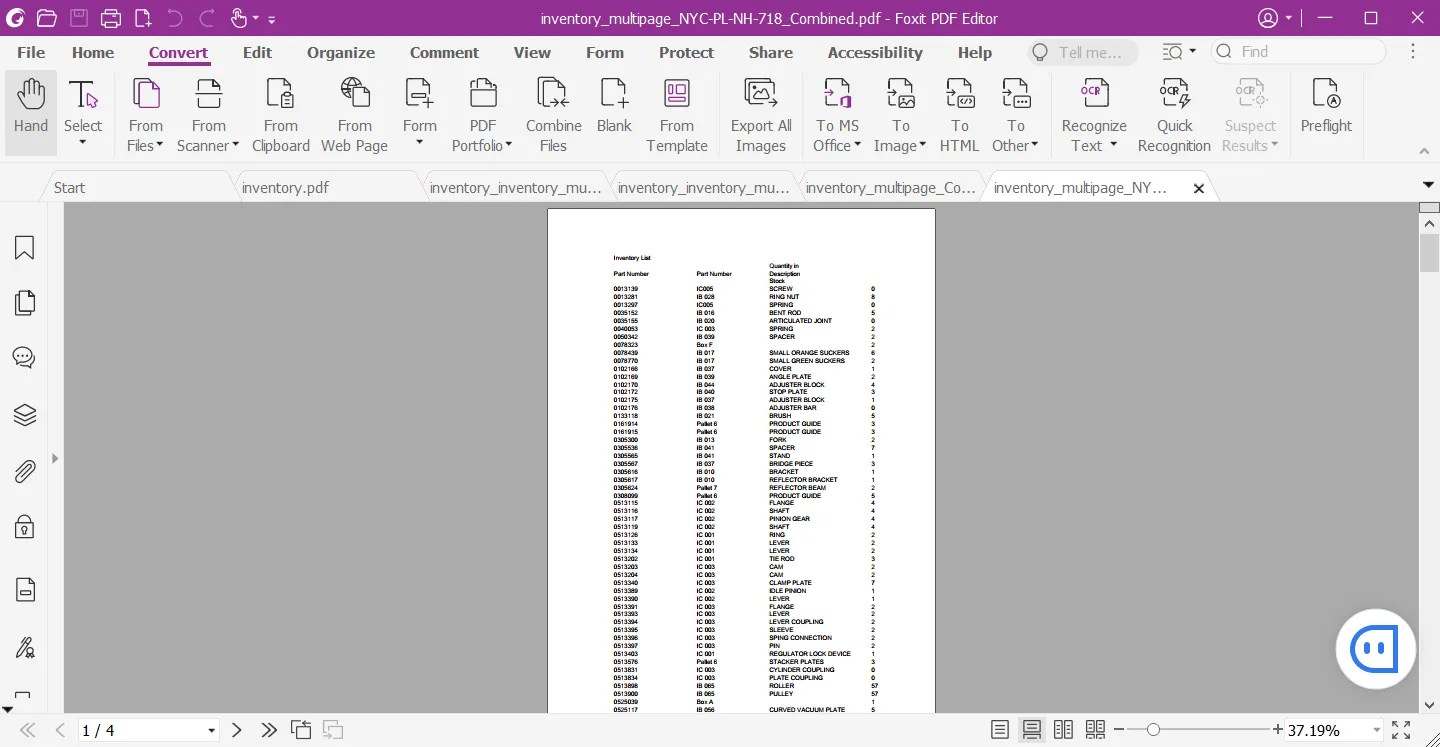Select the Hand tool

point(30,110)
